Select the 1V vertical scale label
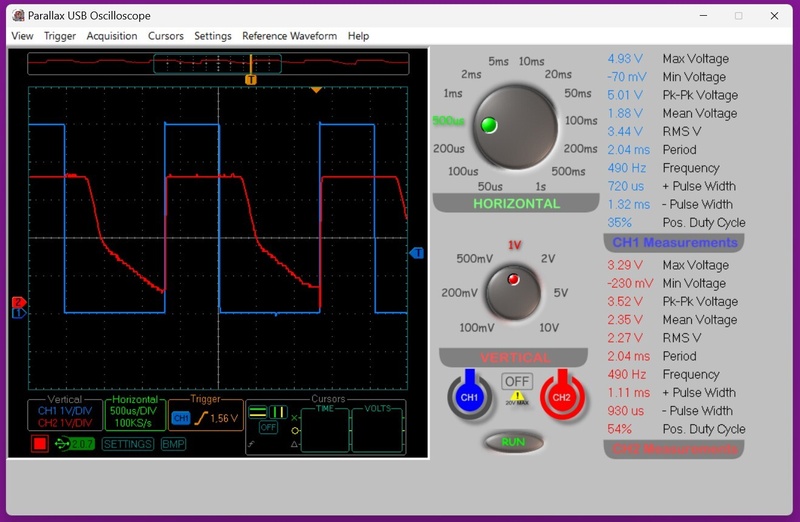Image resolution: width=800 pixels, height=522 pixels. coord(514,245)
